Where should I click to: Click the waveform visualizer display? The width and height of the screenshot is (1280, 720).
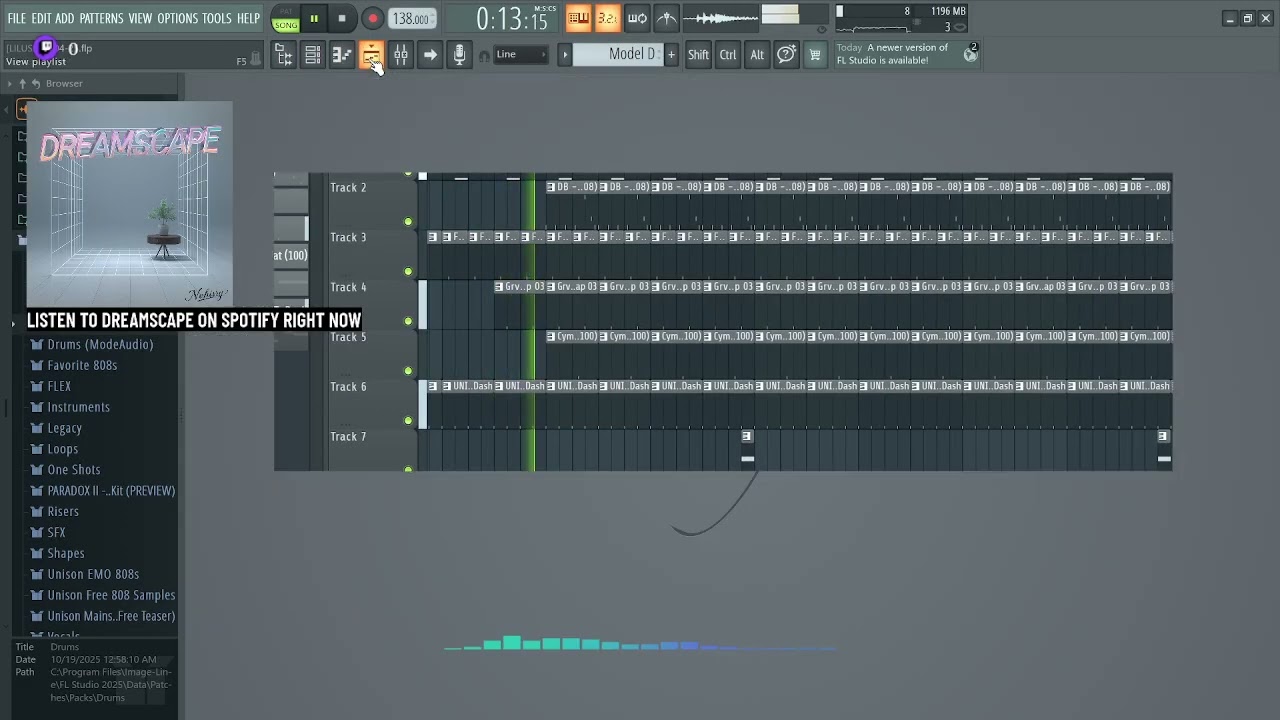tap(720, 18)
